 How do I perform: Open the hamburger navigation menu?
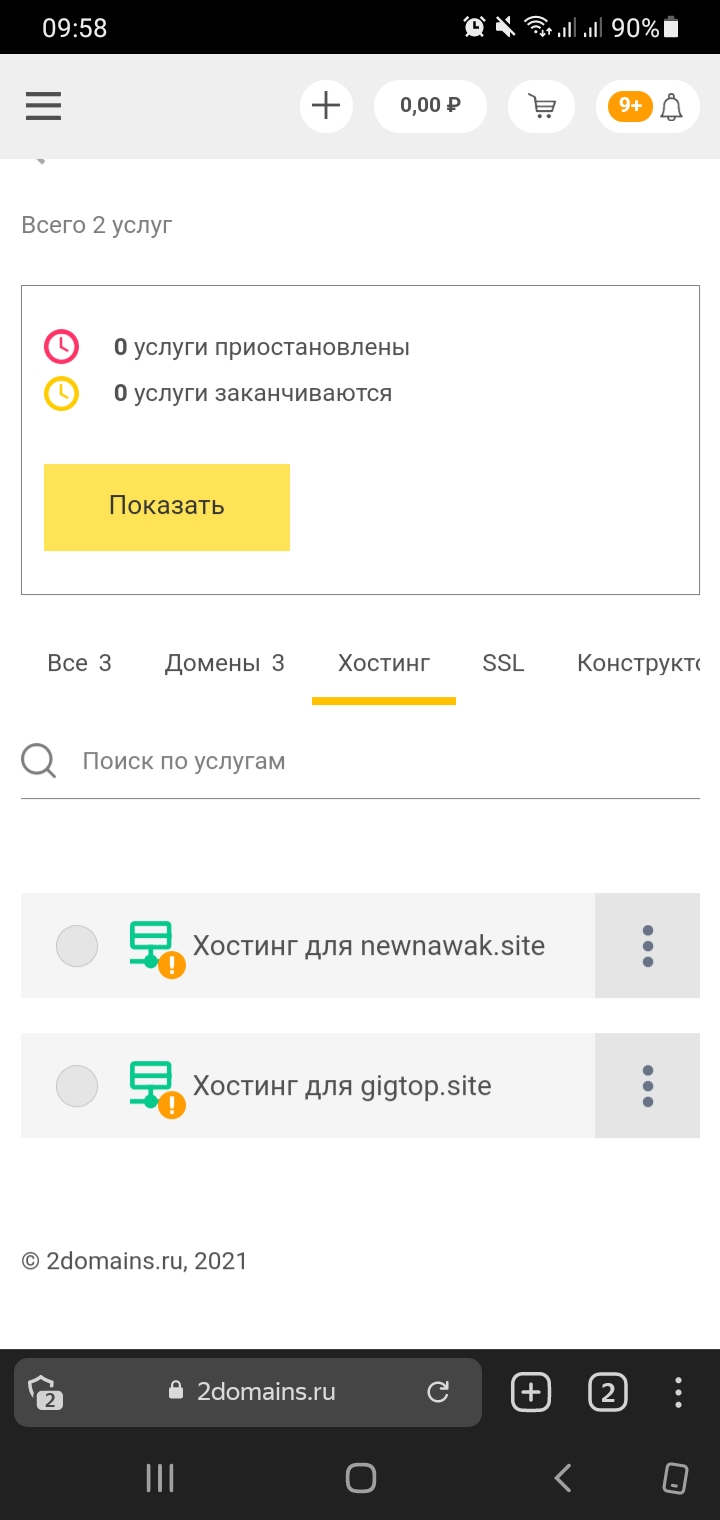(44, 106)
